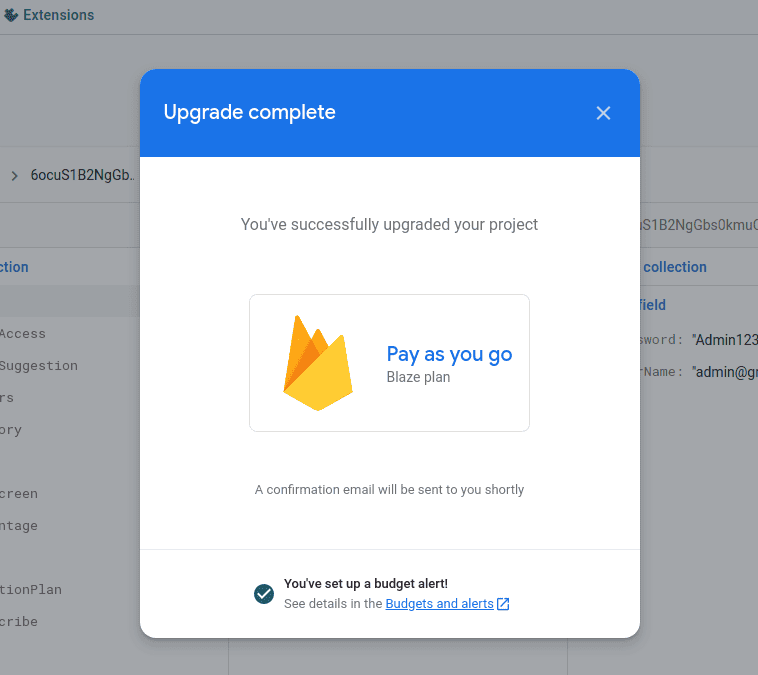The height and width of the screenshot is (675, 758).
Task: Click the Extensions puzzle icon
Action: pyautogui.click(x=11, y=15)
